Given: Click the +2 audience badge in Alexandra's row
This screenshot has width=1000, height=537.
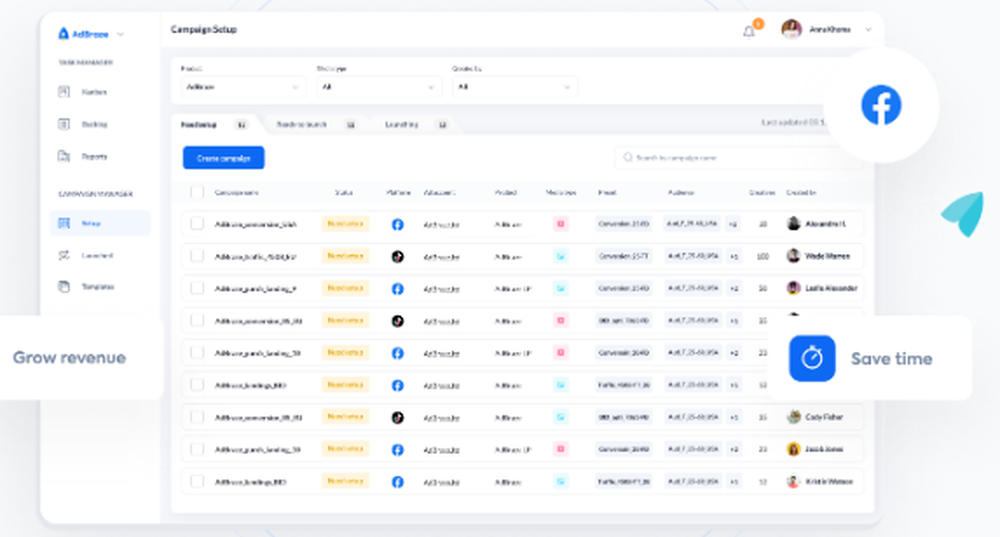Looking at the screenshot, I should 733,224.
